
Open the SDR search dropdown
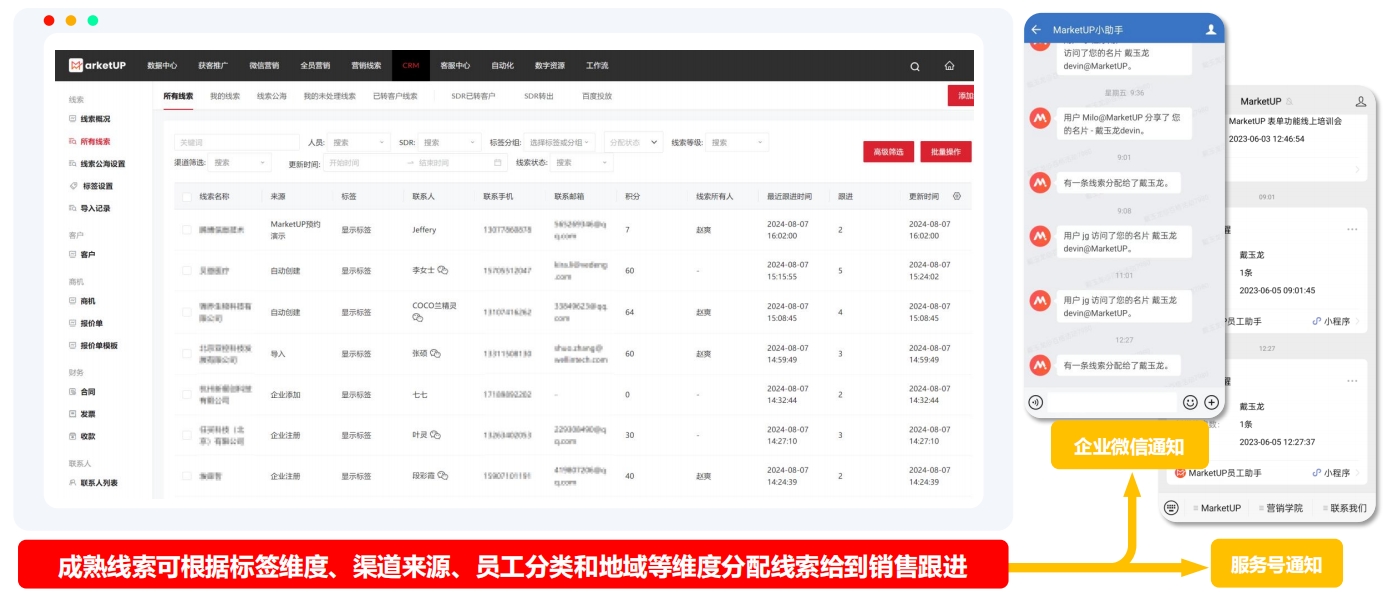point(450,143)
